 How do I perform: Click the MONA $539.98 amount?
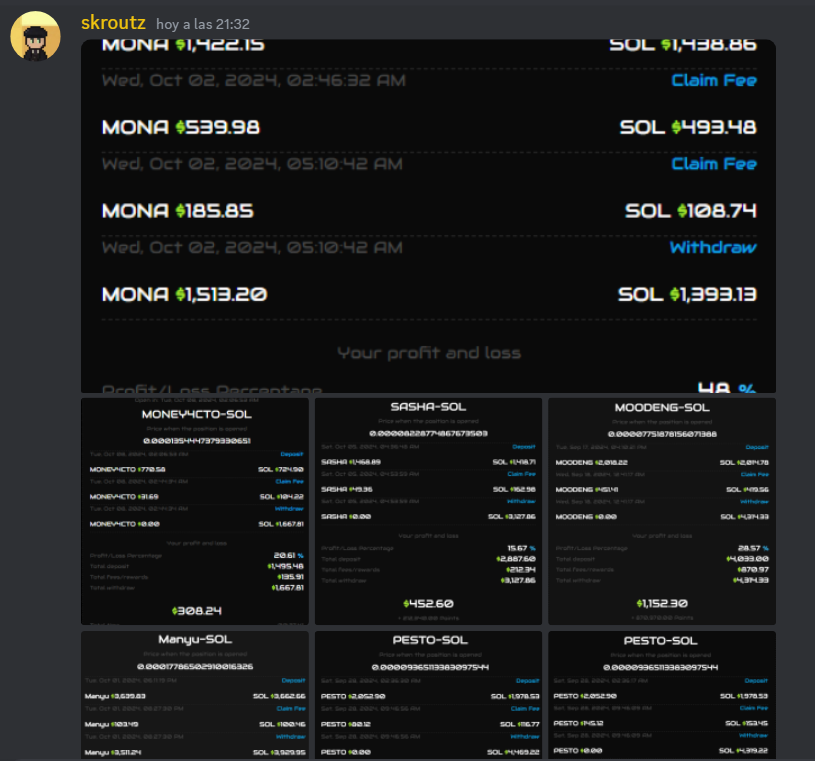point(181,127)
